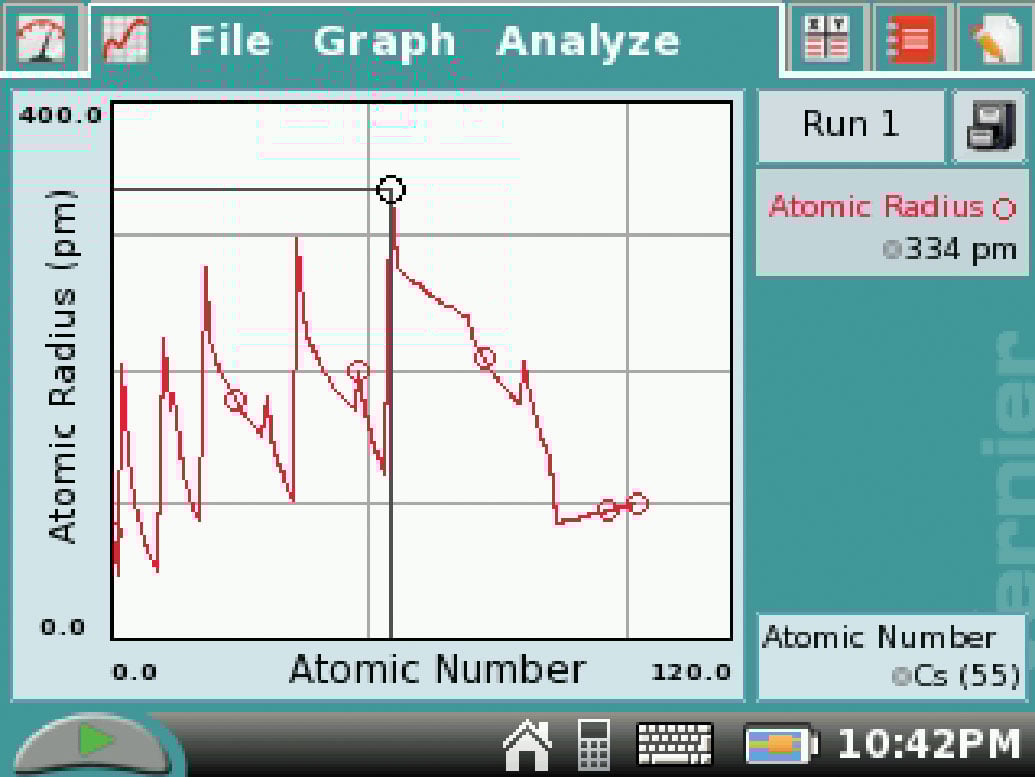The image size is (1035, 777).
Task: Select the Run 1 button
Action: click(x=851, y=125)
